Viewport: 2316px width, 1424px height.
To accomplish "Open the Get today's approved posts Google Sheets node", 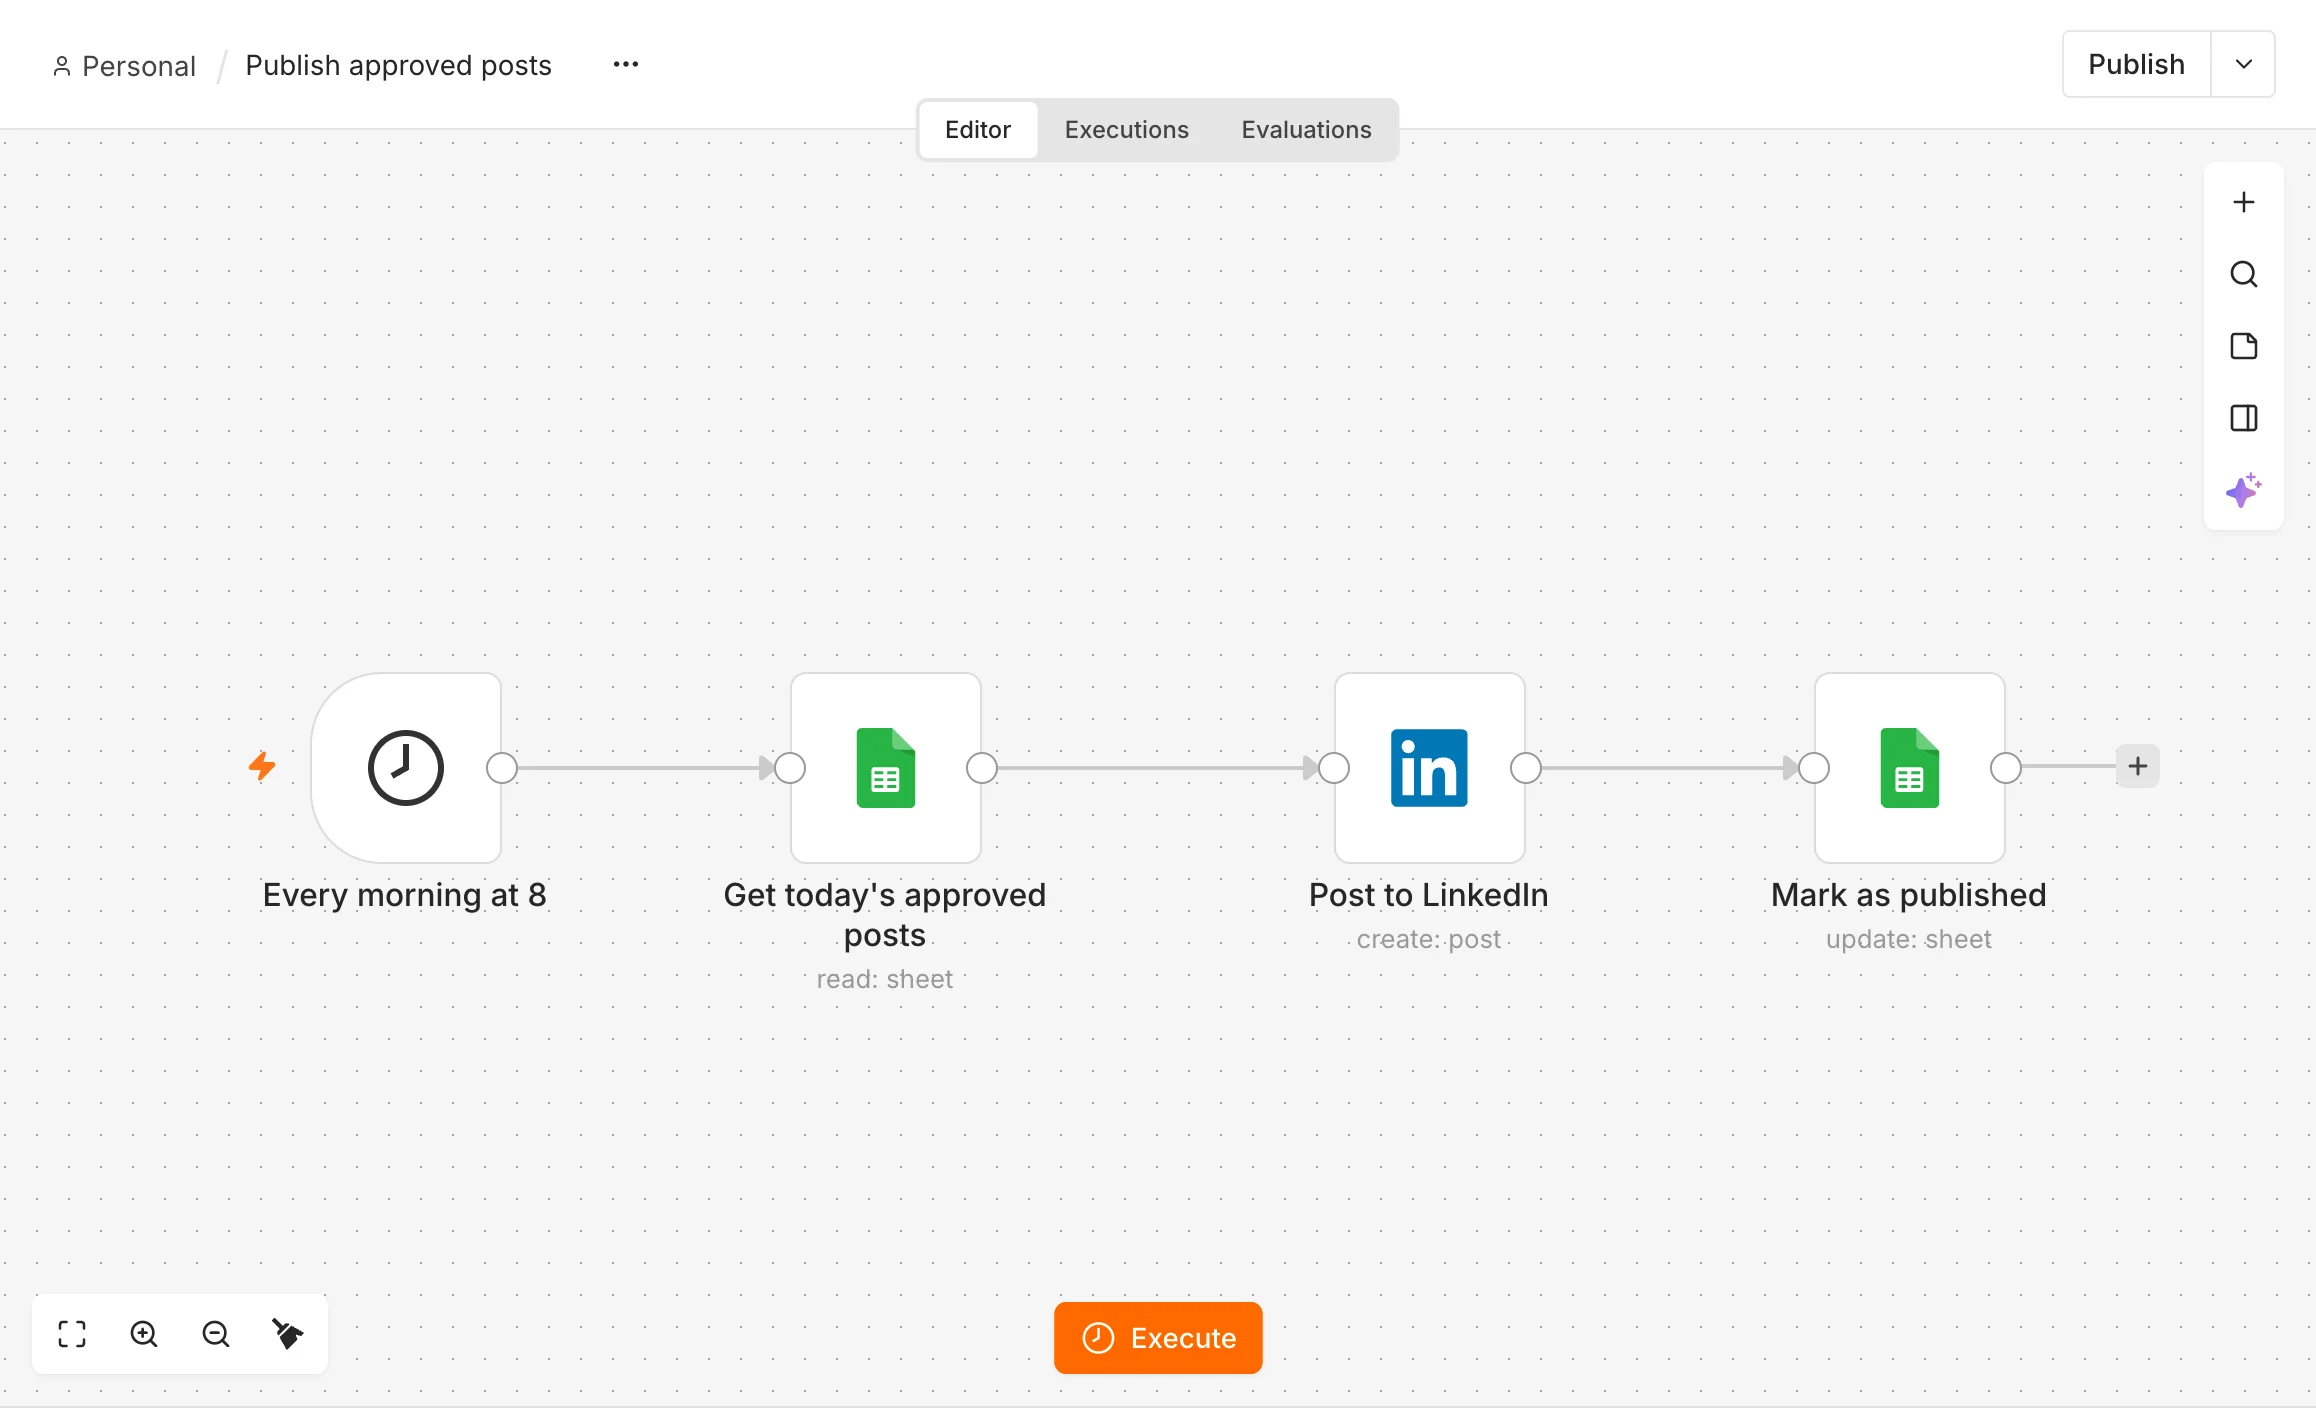I will [x=886, y=768].
